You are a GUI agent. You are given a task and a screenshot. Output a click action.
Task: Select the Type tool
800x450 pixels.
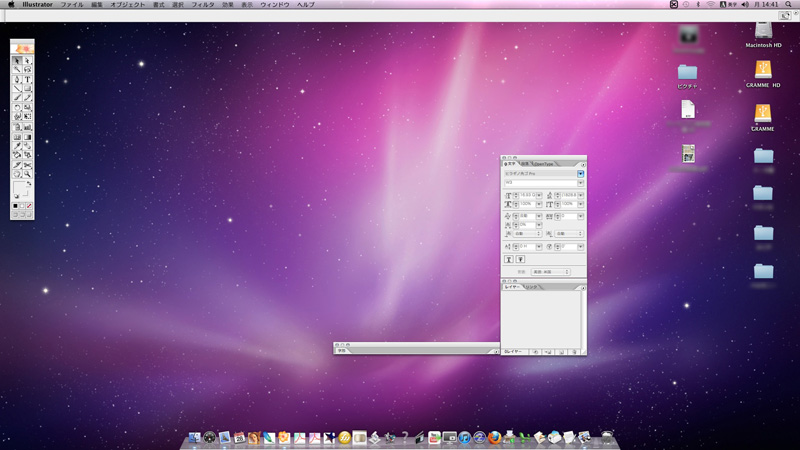point(27,80)
